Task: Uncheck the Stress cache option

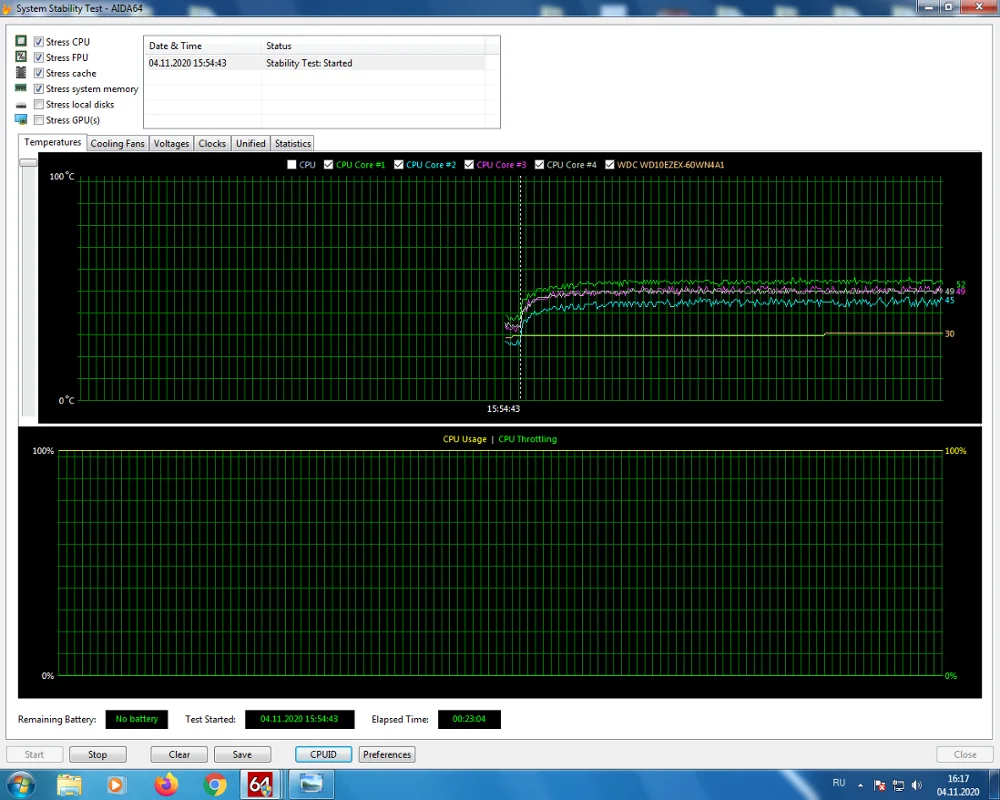Action: point(39,74)
